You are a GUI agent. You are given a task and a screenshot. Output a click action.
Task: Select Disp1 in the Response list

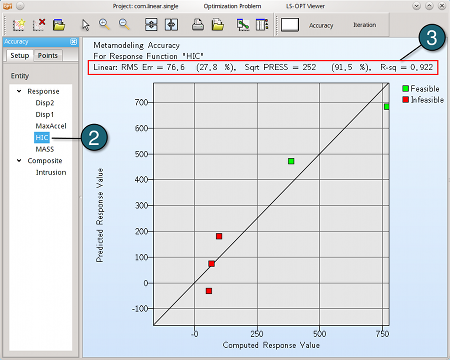44,115
